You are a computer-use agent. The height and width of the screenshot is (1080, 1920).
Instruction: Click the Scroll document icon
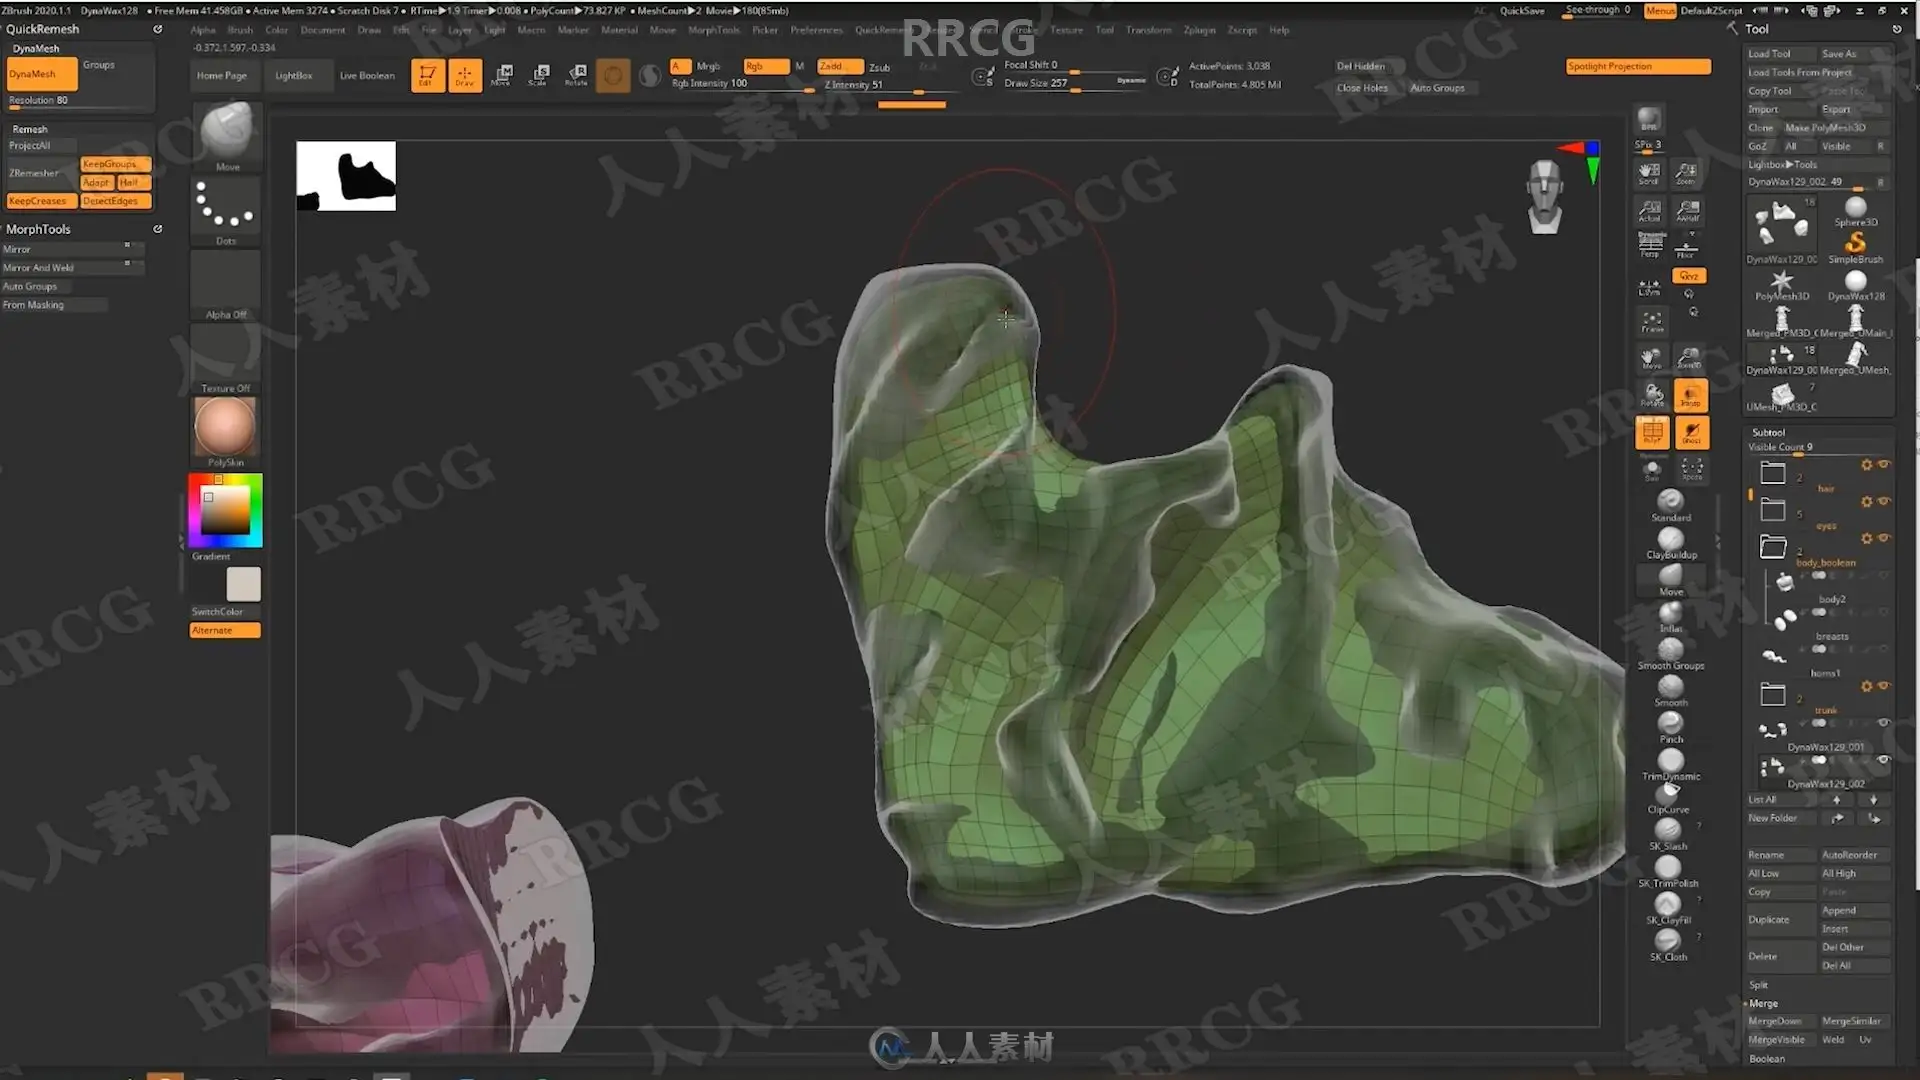[x=1649, y=174]
